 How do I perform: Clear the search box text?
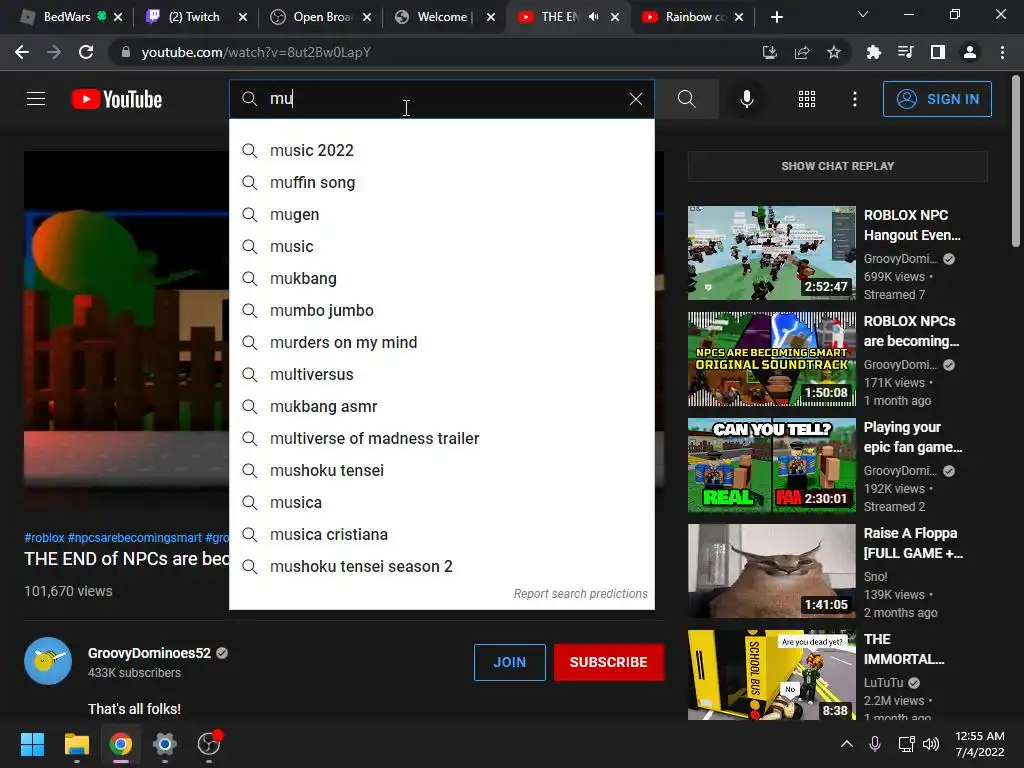coord(635,99)
